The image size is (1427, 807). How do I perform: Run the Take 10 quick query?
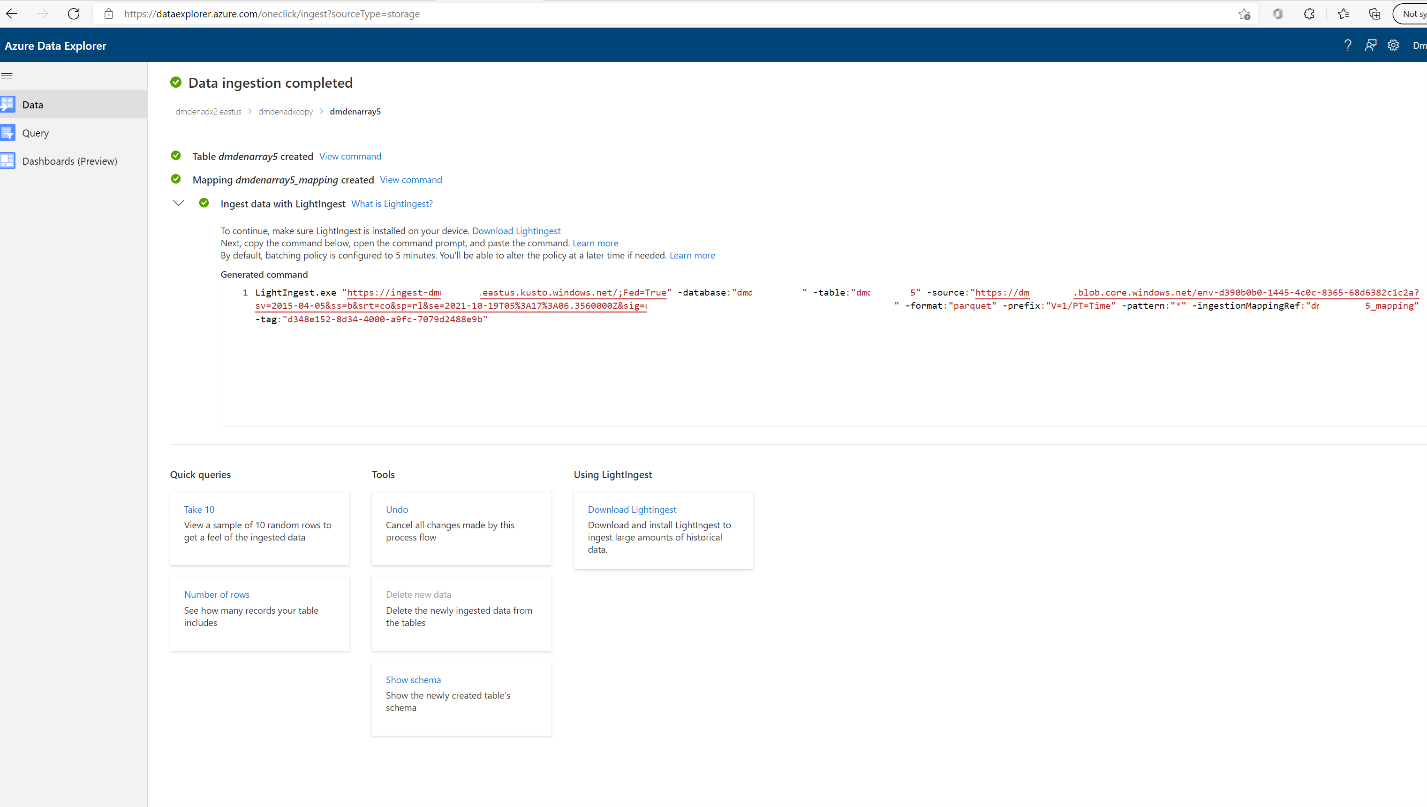pos(260,528)
